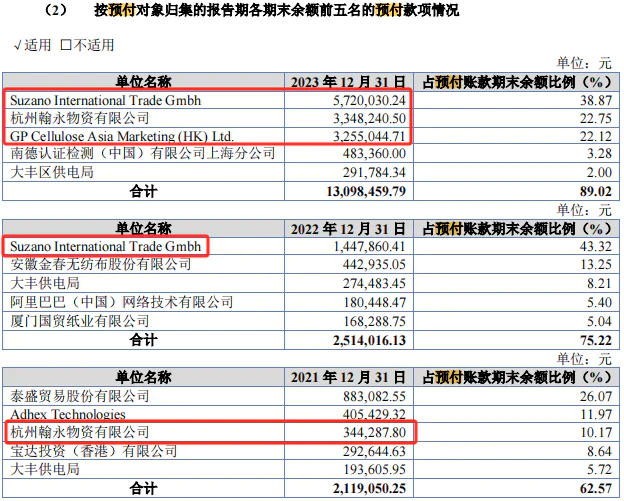The width and height of the screenshot is (624, 501).
Task: Select 厦门国贸纸业有限公司 cell
Action: click(x=78, y=320)
